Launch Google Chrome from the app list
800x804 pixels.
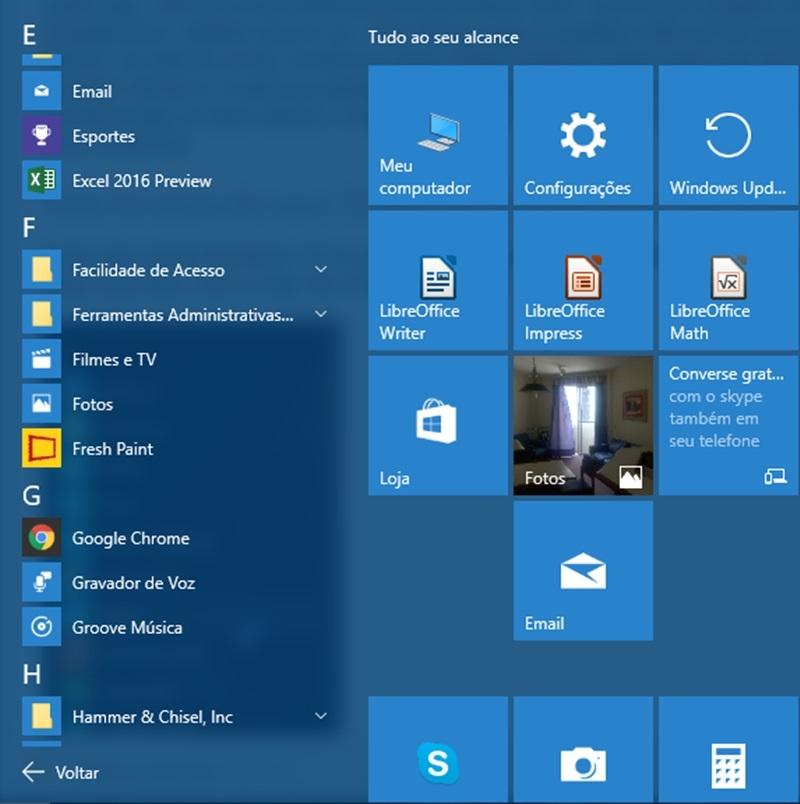[x=130, y=538]
